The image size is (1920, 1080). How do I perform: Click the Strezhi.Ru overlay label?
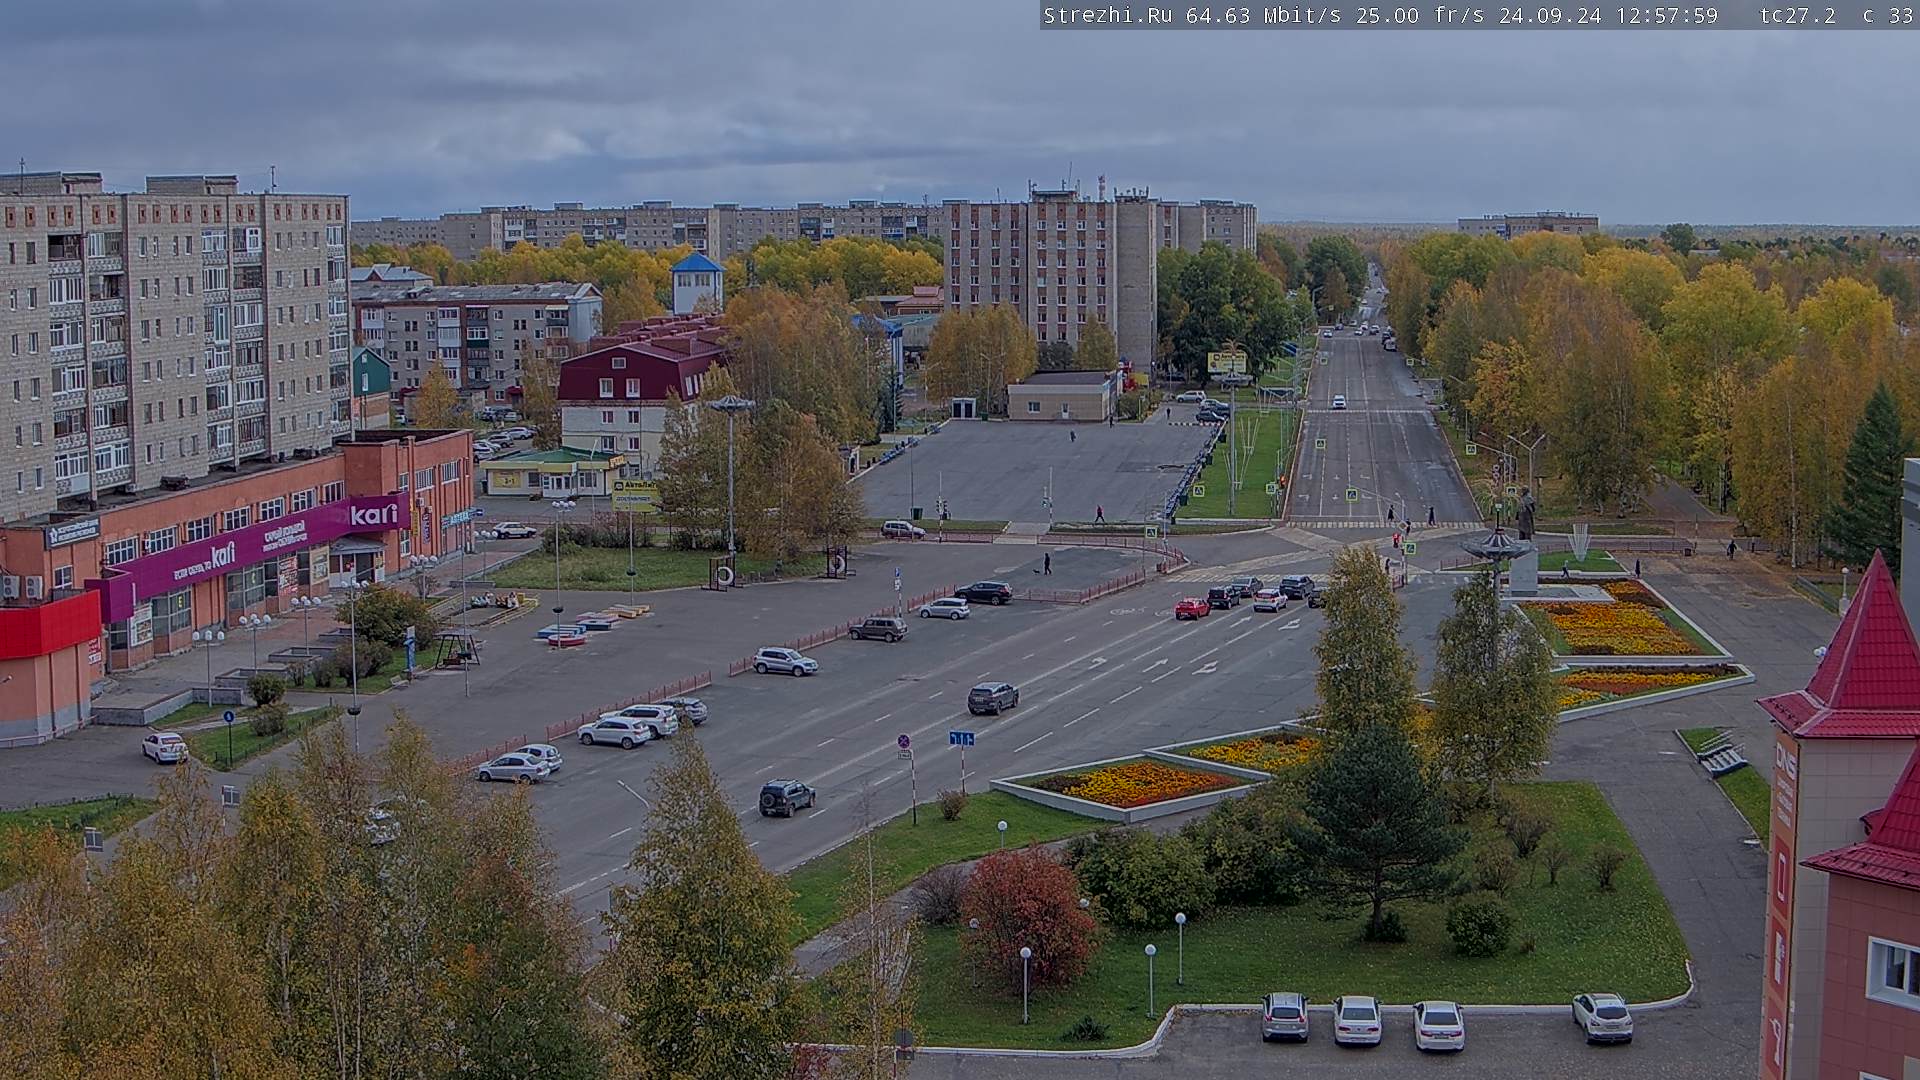pos(1109,15)
